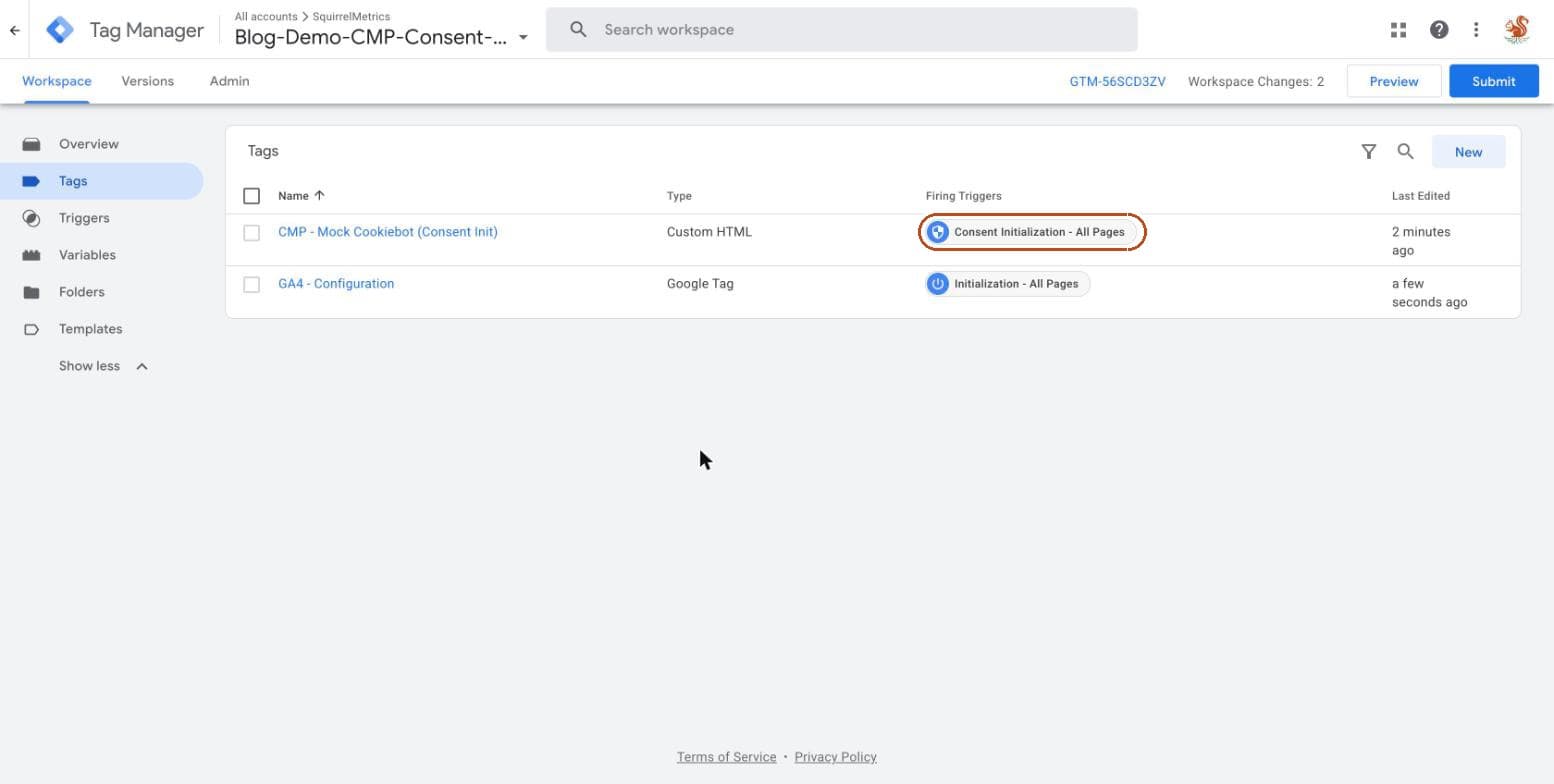This screenshot has height=784, width=1554.
Task: Click the Templates sidebar icon
Action: pos(31,329)
